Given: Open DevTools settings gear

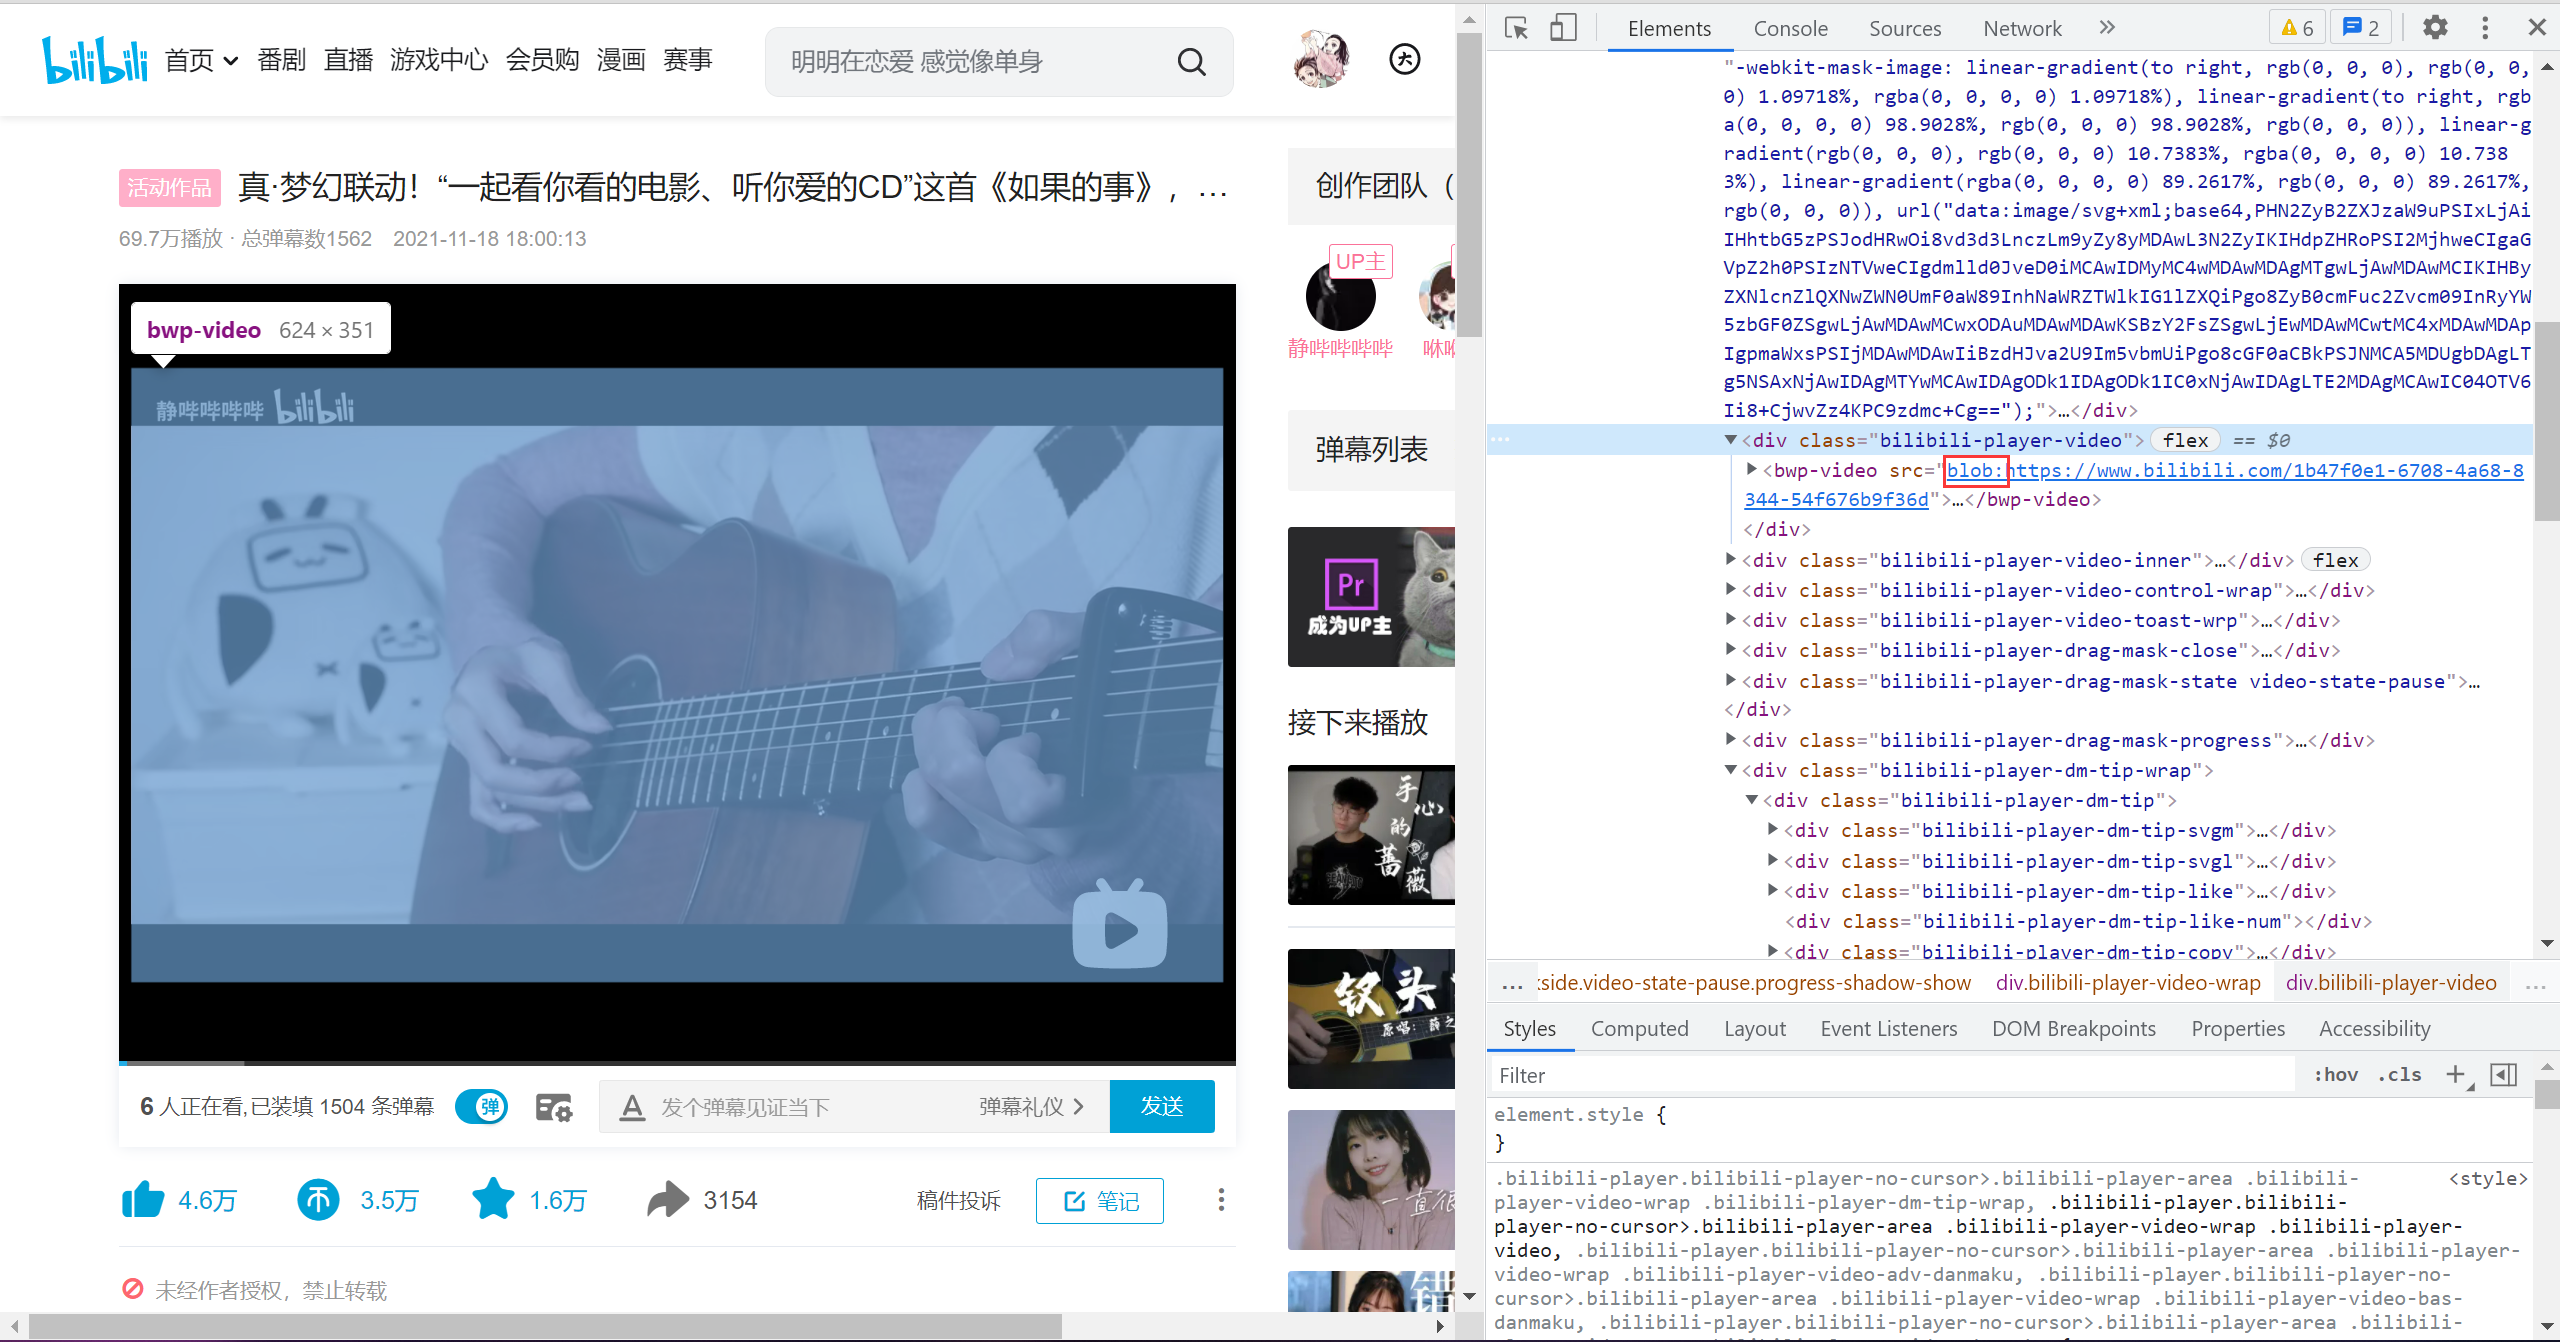Looking at the screenshot, I should (x=2435, y=28).
